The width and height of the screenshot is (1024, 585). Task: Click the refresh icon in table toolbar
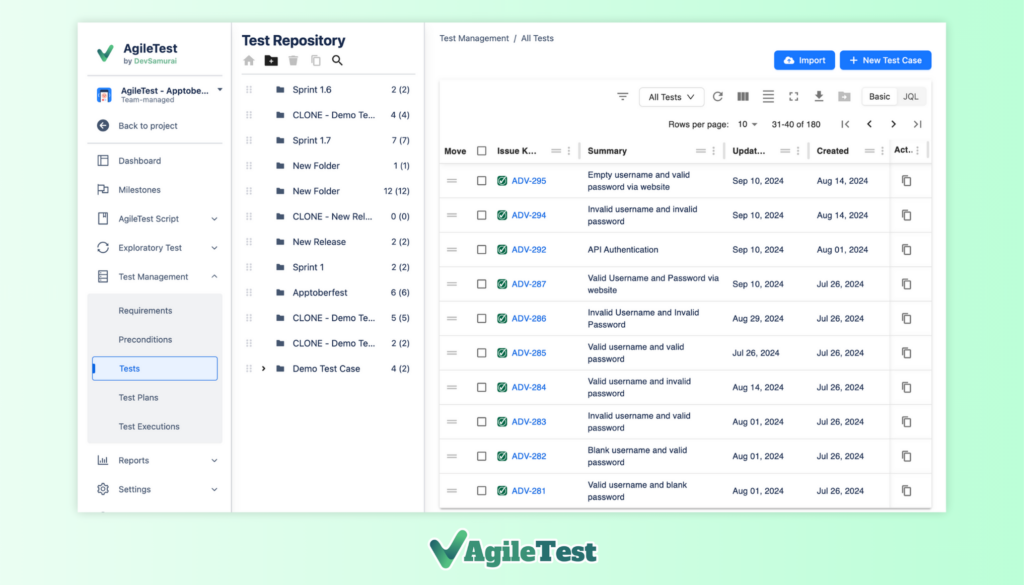coord(717,97)
